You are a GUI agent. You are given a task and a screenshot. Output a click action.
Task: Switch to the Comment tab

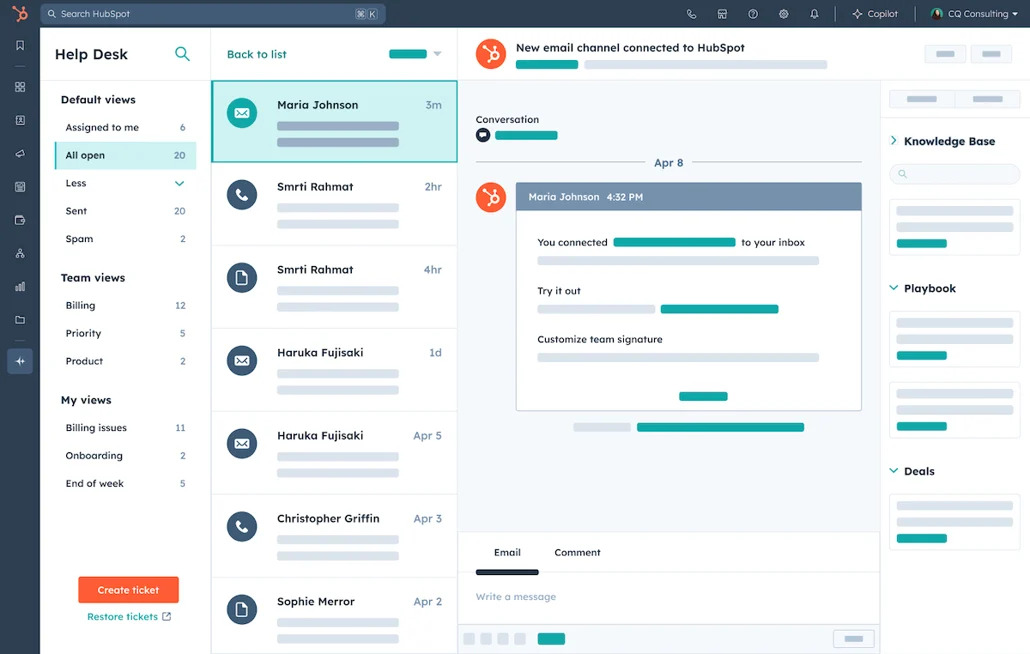pyautogui.click(x=577, y=552)
